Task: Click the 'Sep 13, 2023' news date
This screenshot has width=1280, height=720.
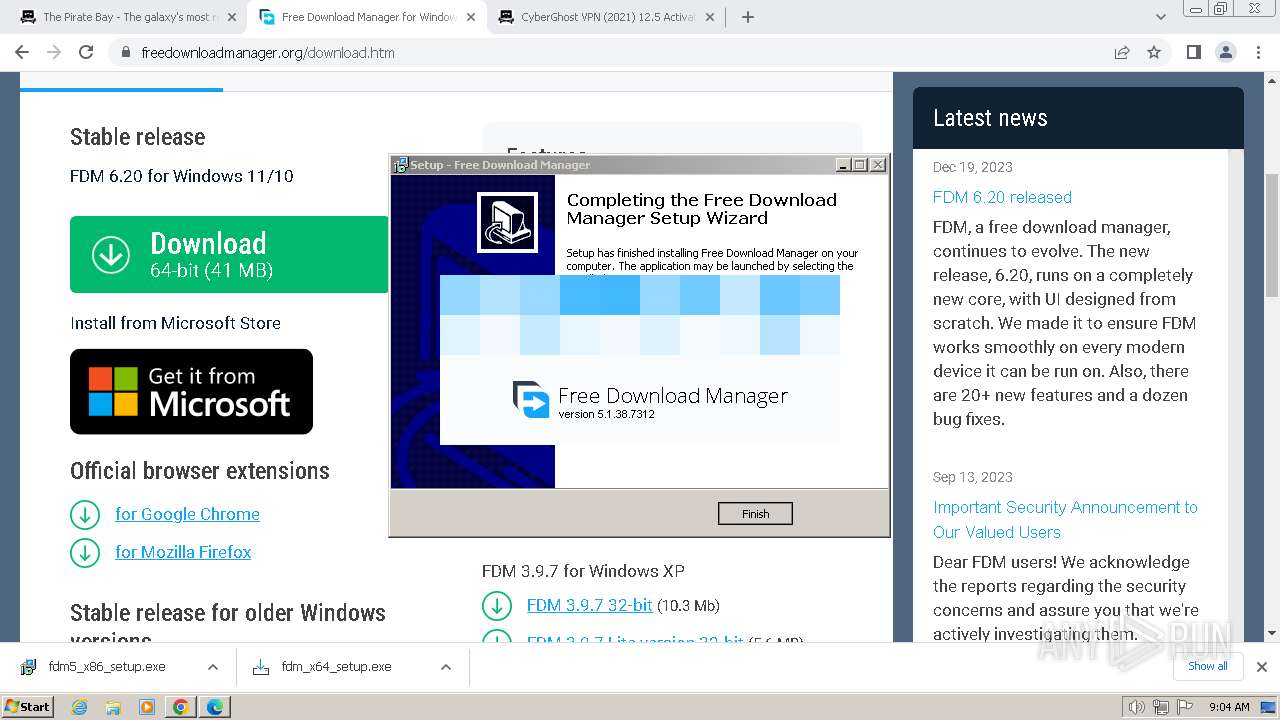Action: [x=973, y=477]
